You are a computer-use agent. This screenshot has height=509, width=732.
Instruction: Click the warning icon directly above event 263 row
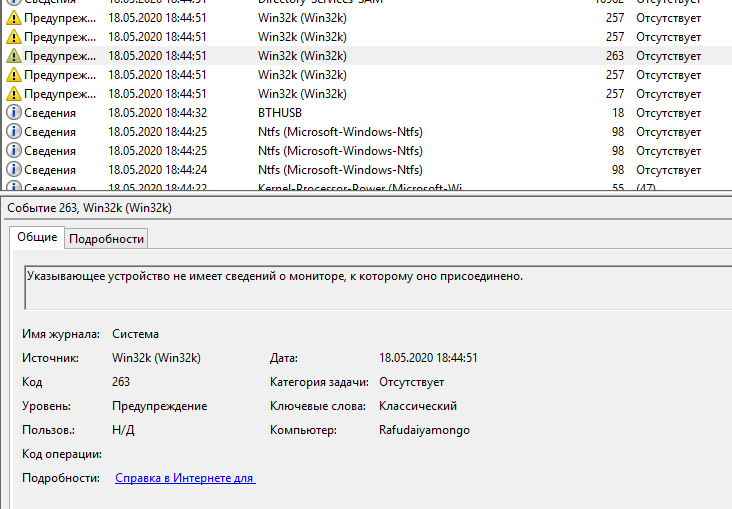coord(13,37)
